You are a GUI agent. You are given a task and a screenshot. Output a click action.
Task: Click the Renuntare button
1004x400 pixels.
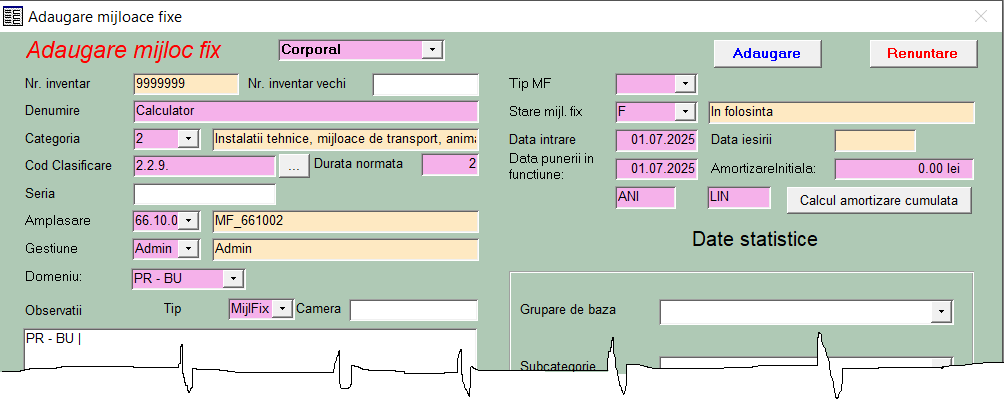point(922,53)
